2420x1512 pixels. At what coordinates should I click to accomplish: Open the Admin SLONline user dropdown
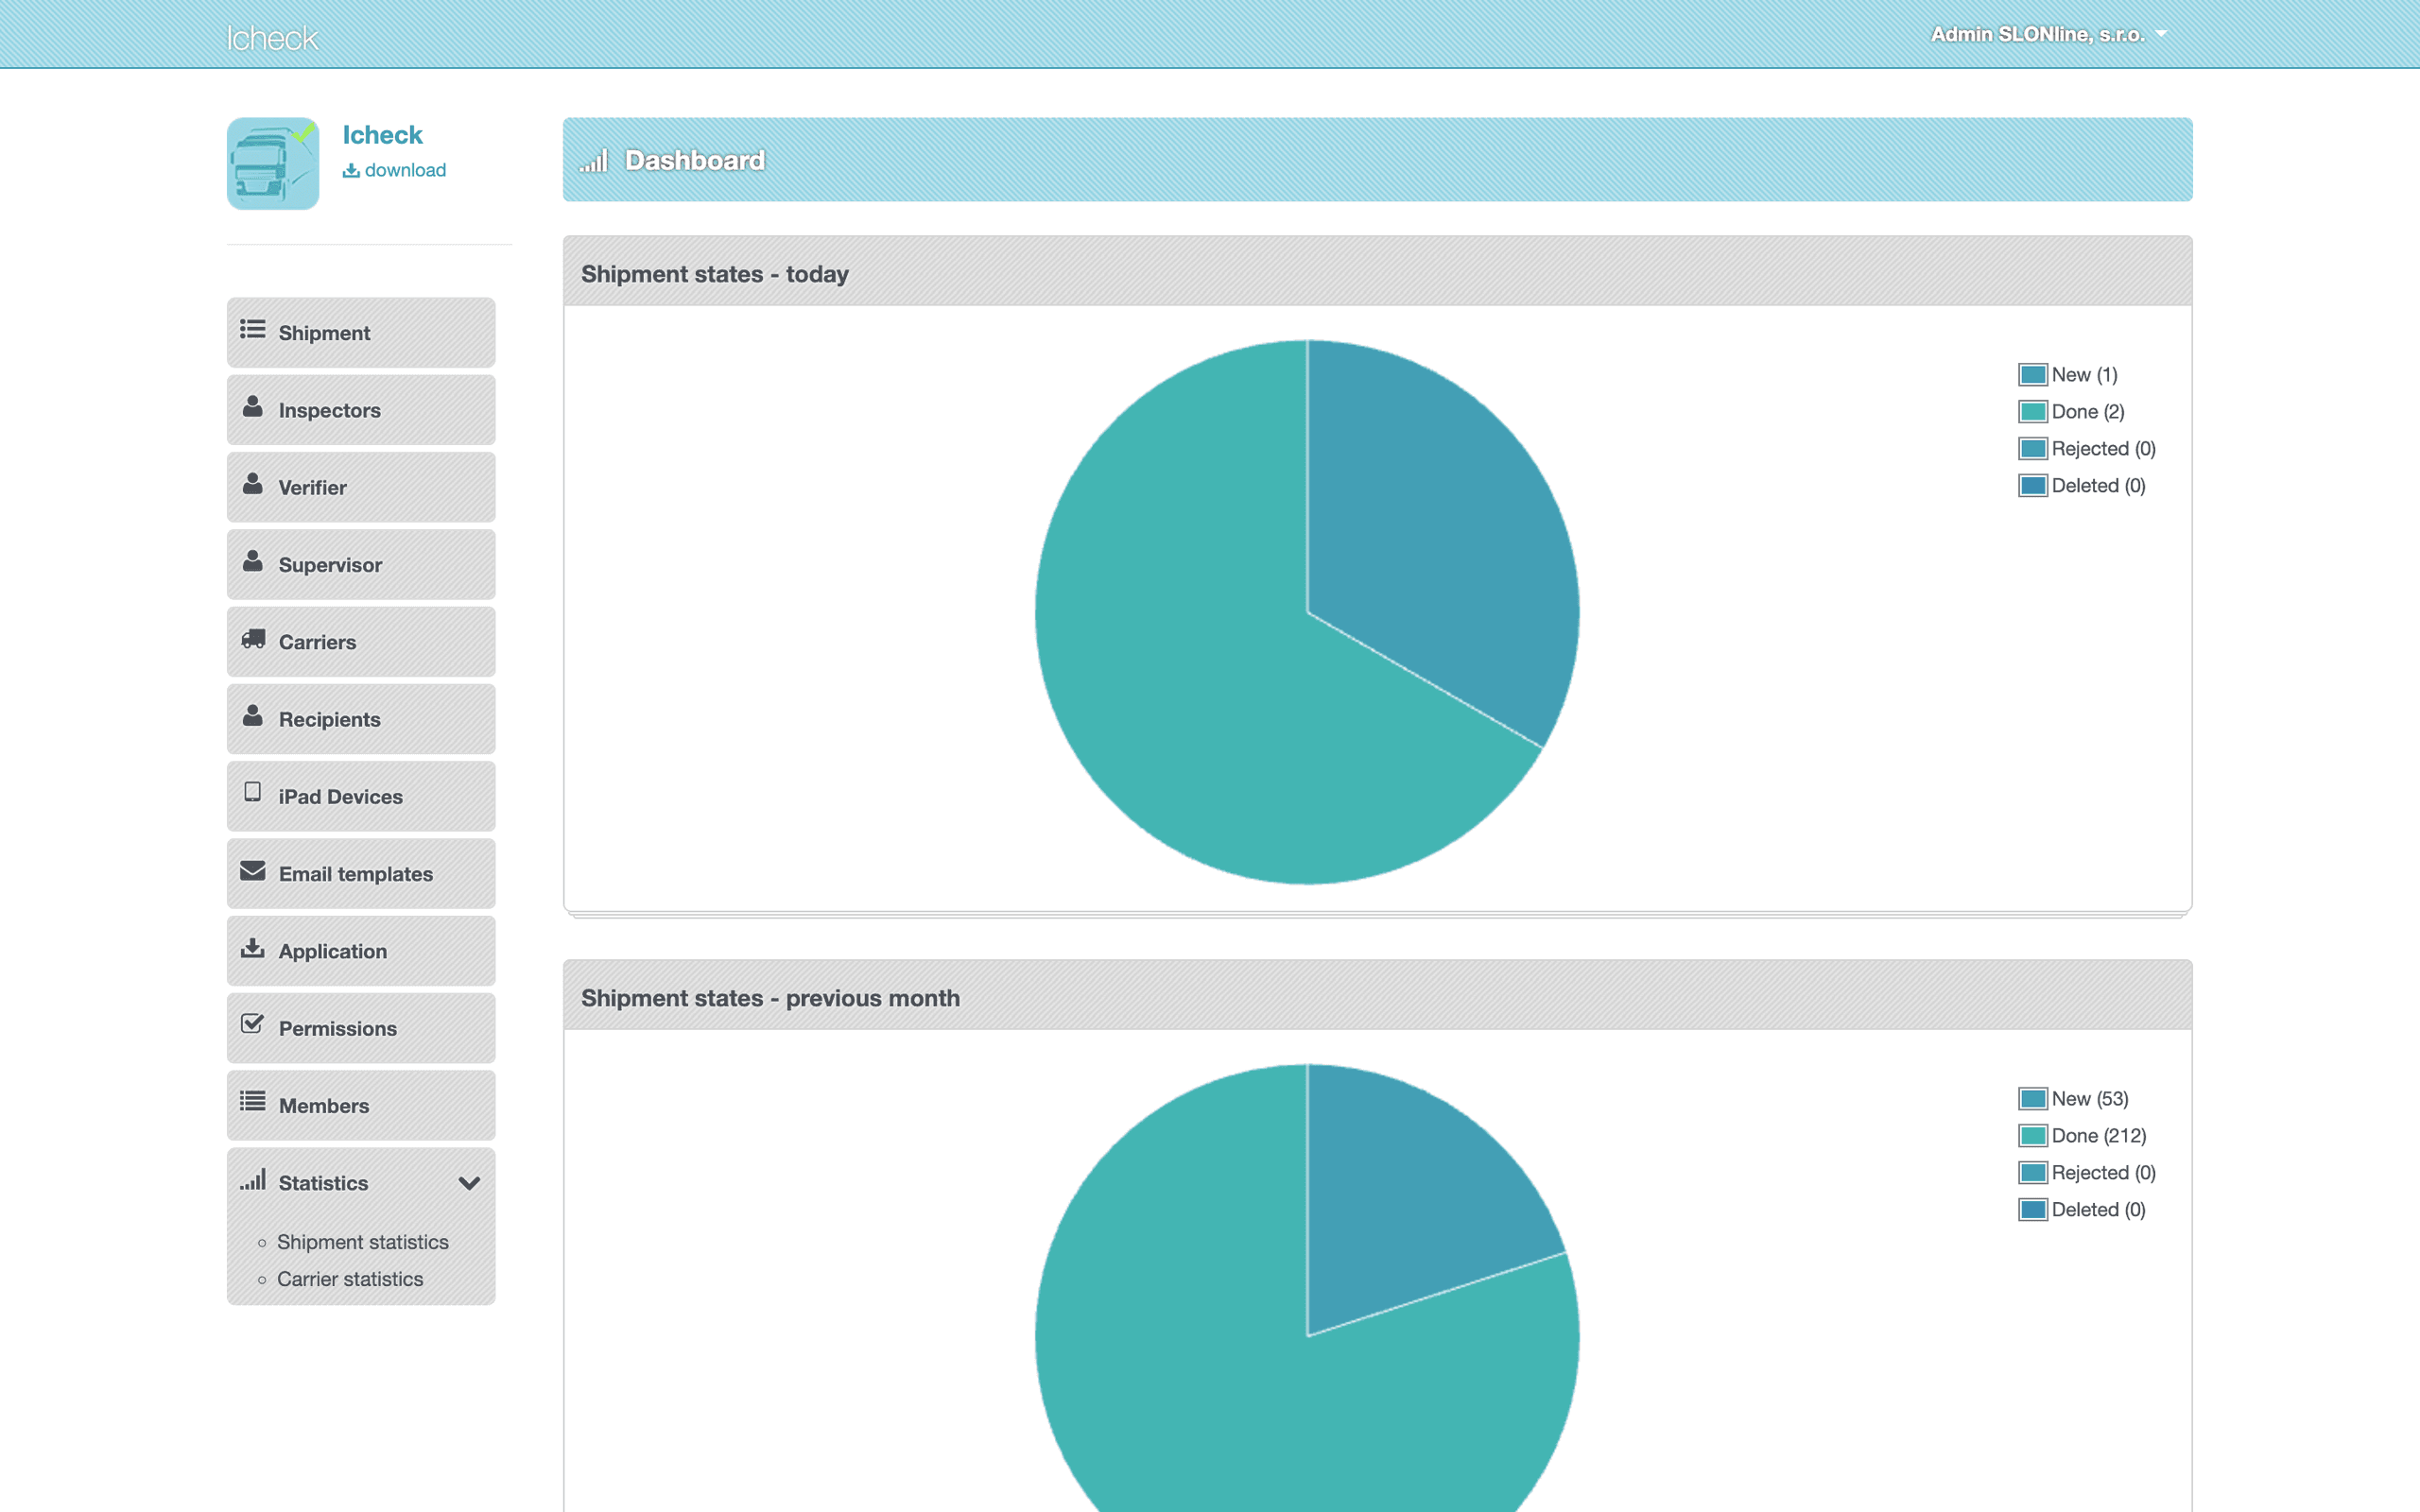pos(2048,34)
